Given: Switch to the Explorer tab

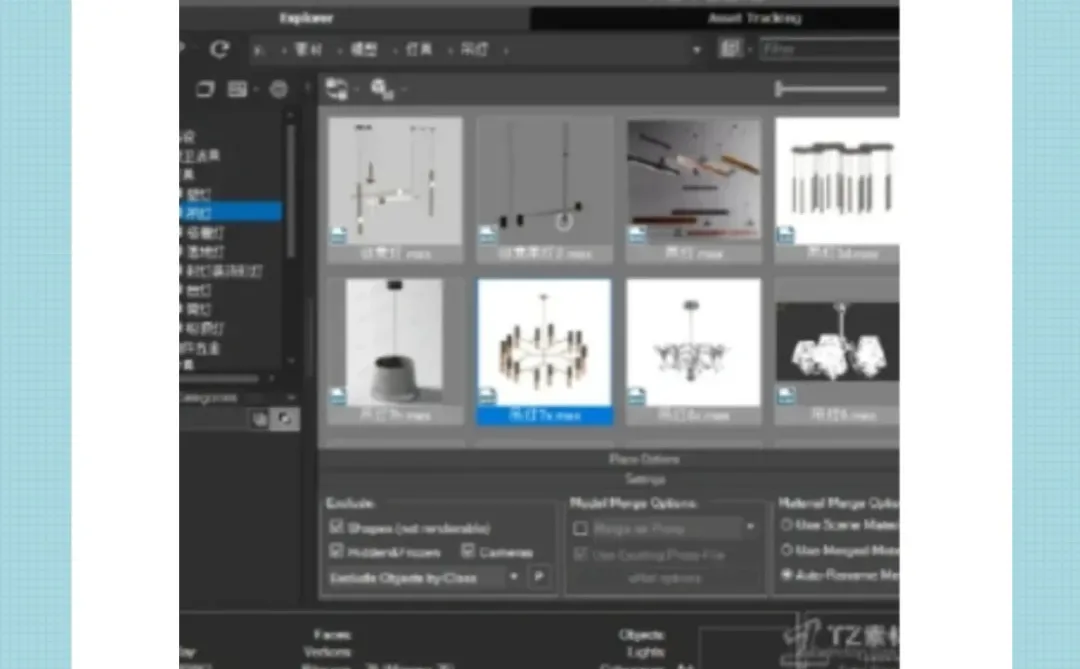Looking at the screenshot, I should (307, 18).
